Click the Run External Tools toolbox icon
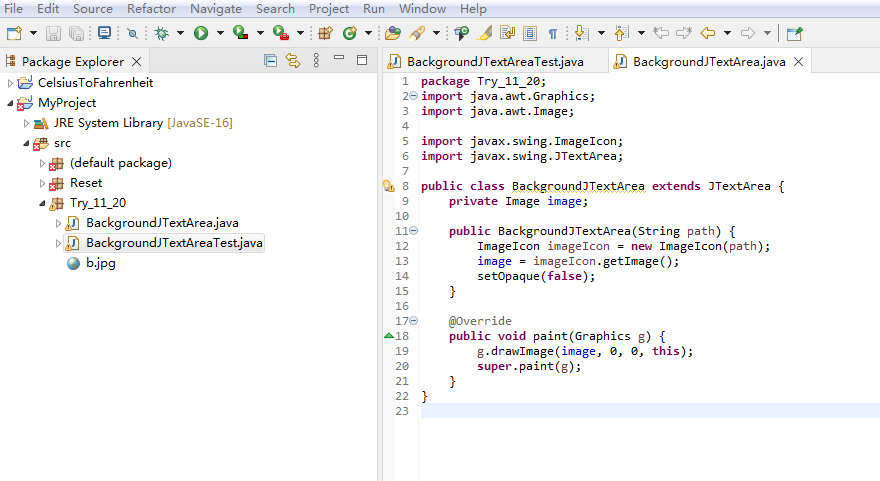 tap(281, 33)
